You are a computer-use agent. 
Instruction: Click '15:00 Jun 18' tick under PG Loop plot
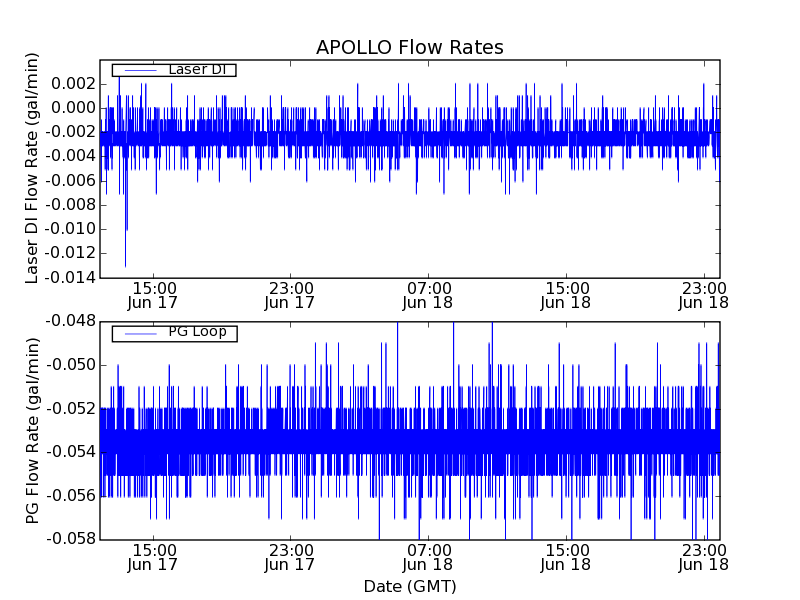pos(566,558)
